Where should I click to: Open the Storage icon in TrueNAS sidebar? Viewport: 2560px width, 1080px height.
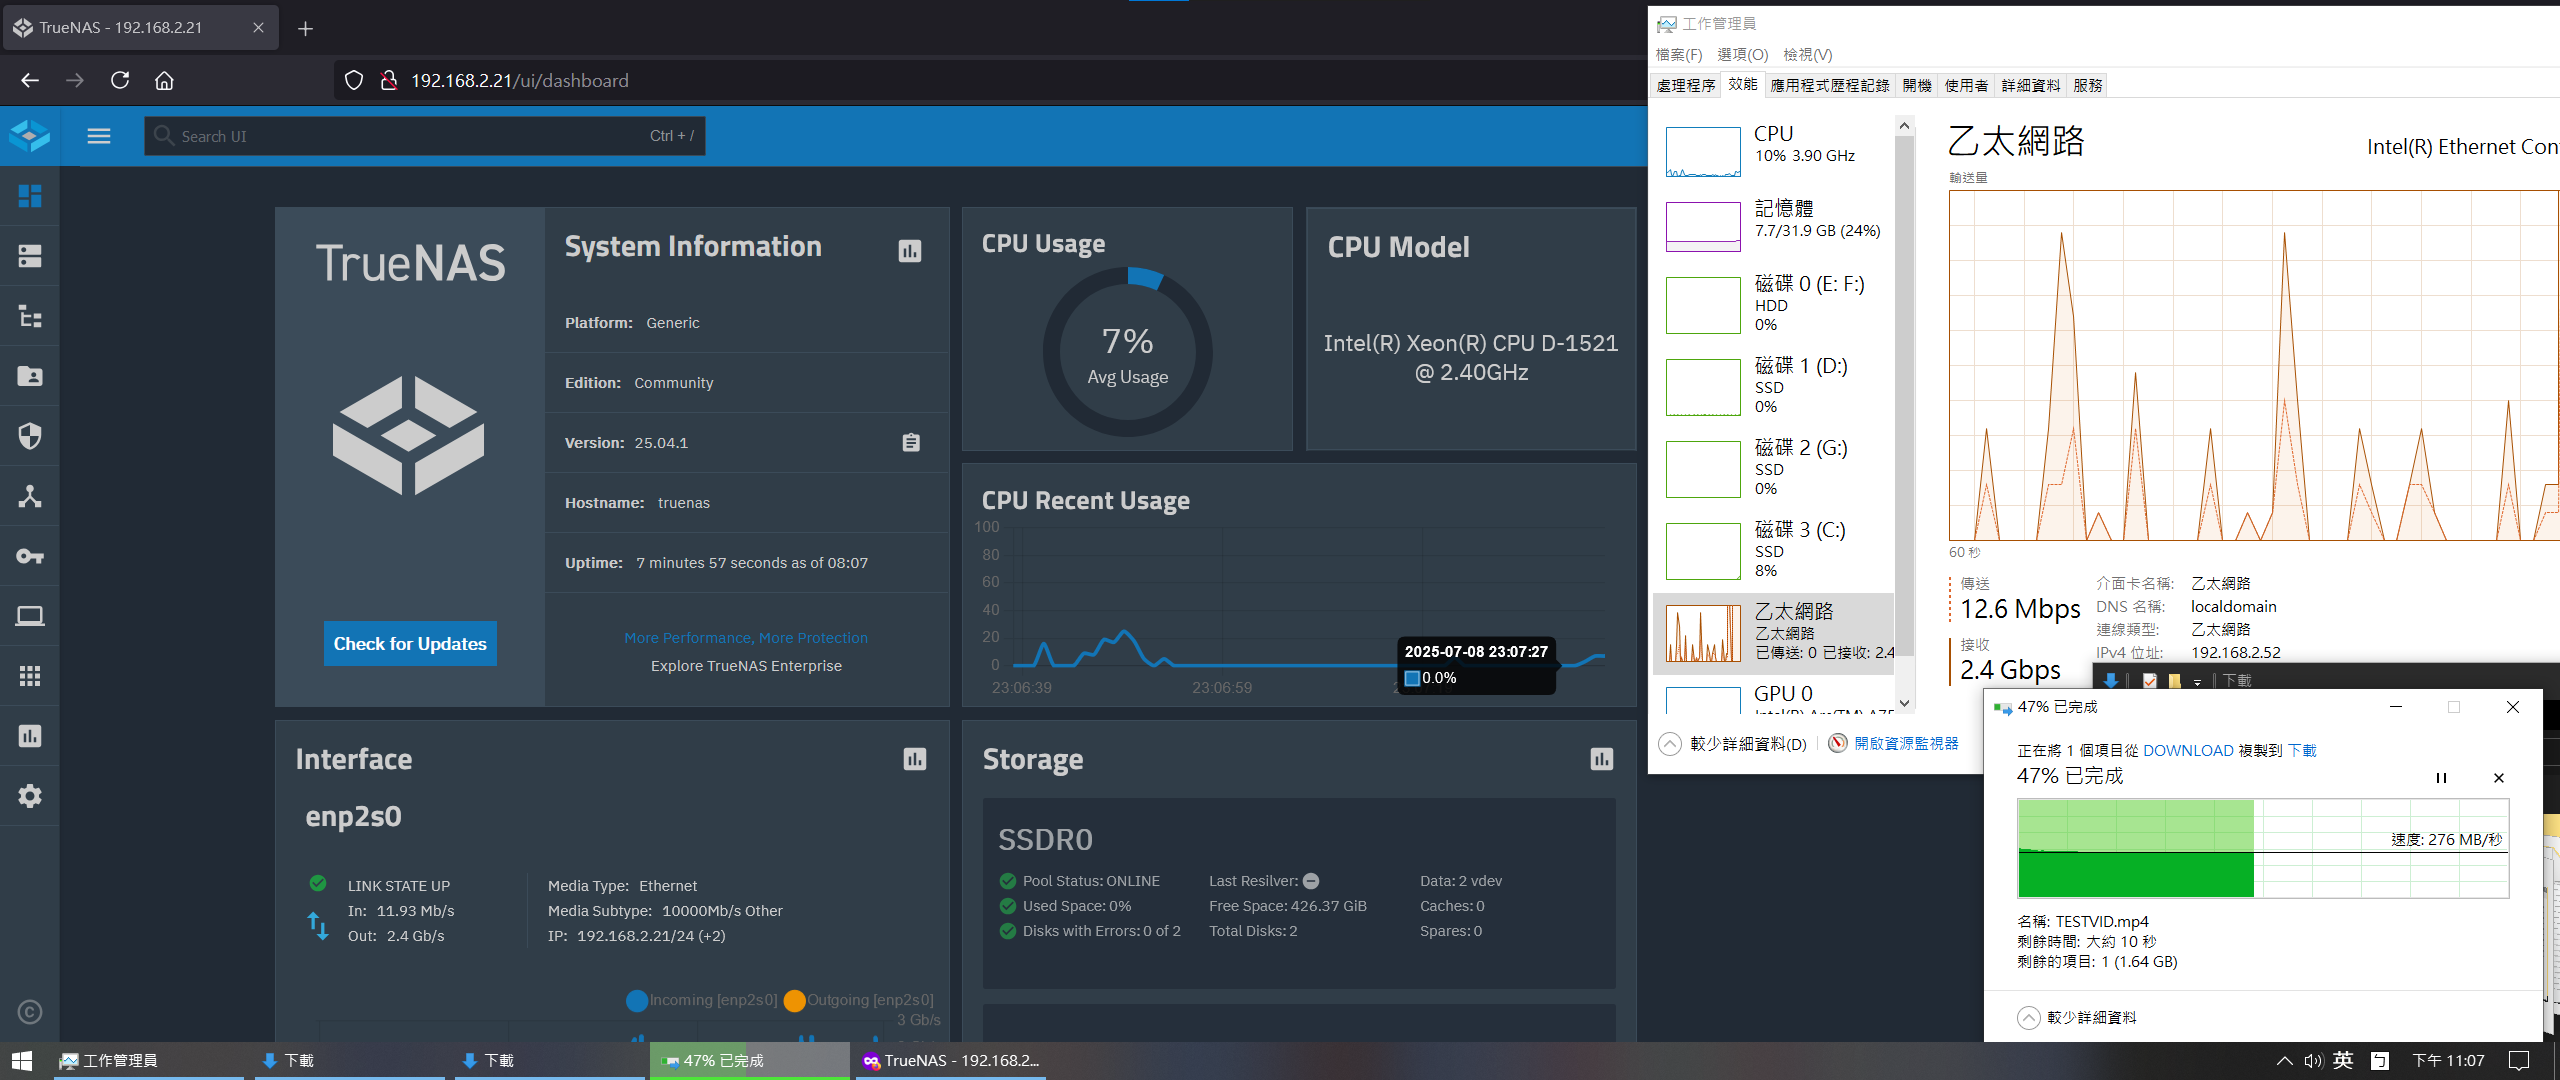coord(30,256)
